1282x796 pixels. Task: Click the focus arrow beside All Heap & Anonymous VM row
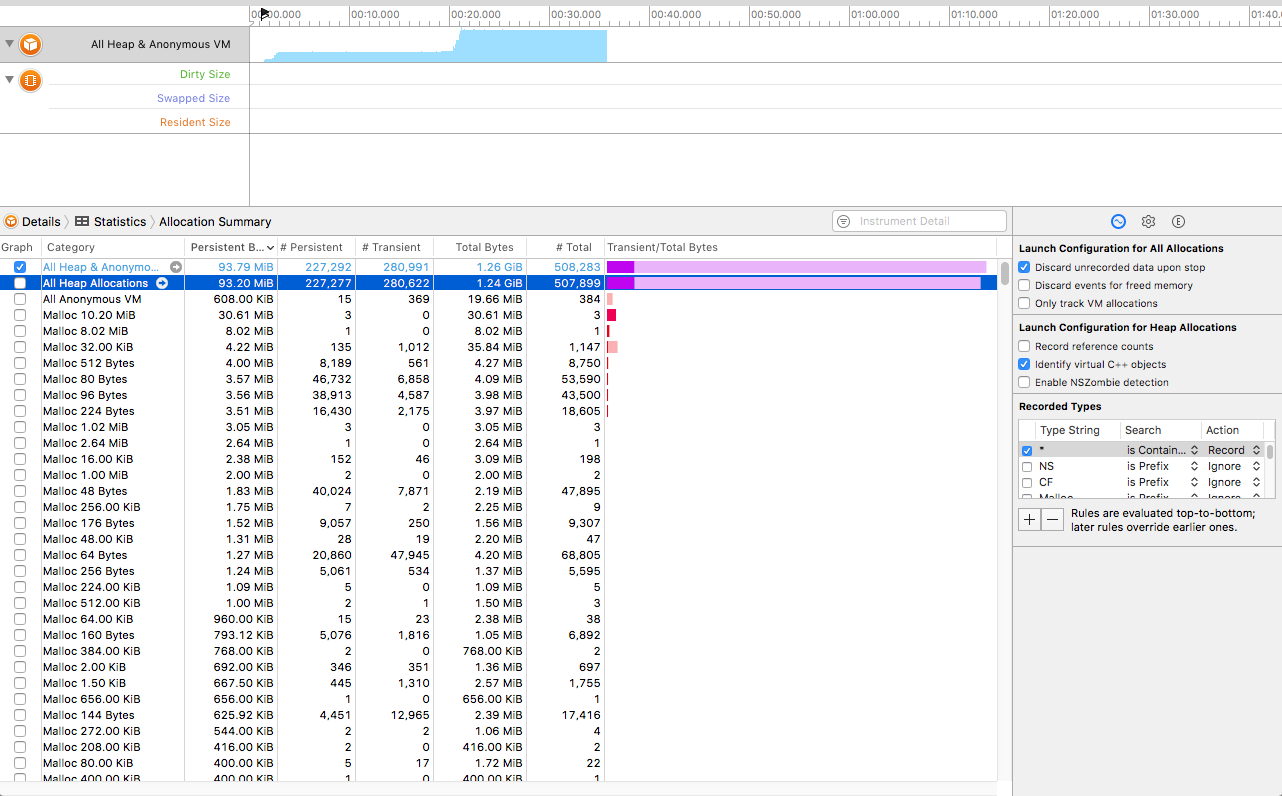pos(176,267)
